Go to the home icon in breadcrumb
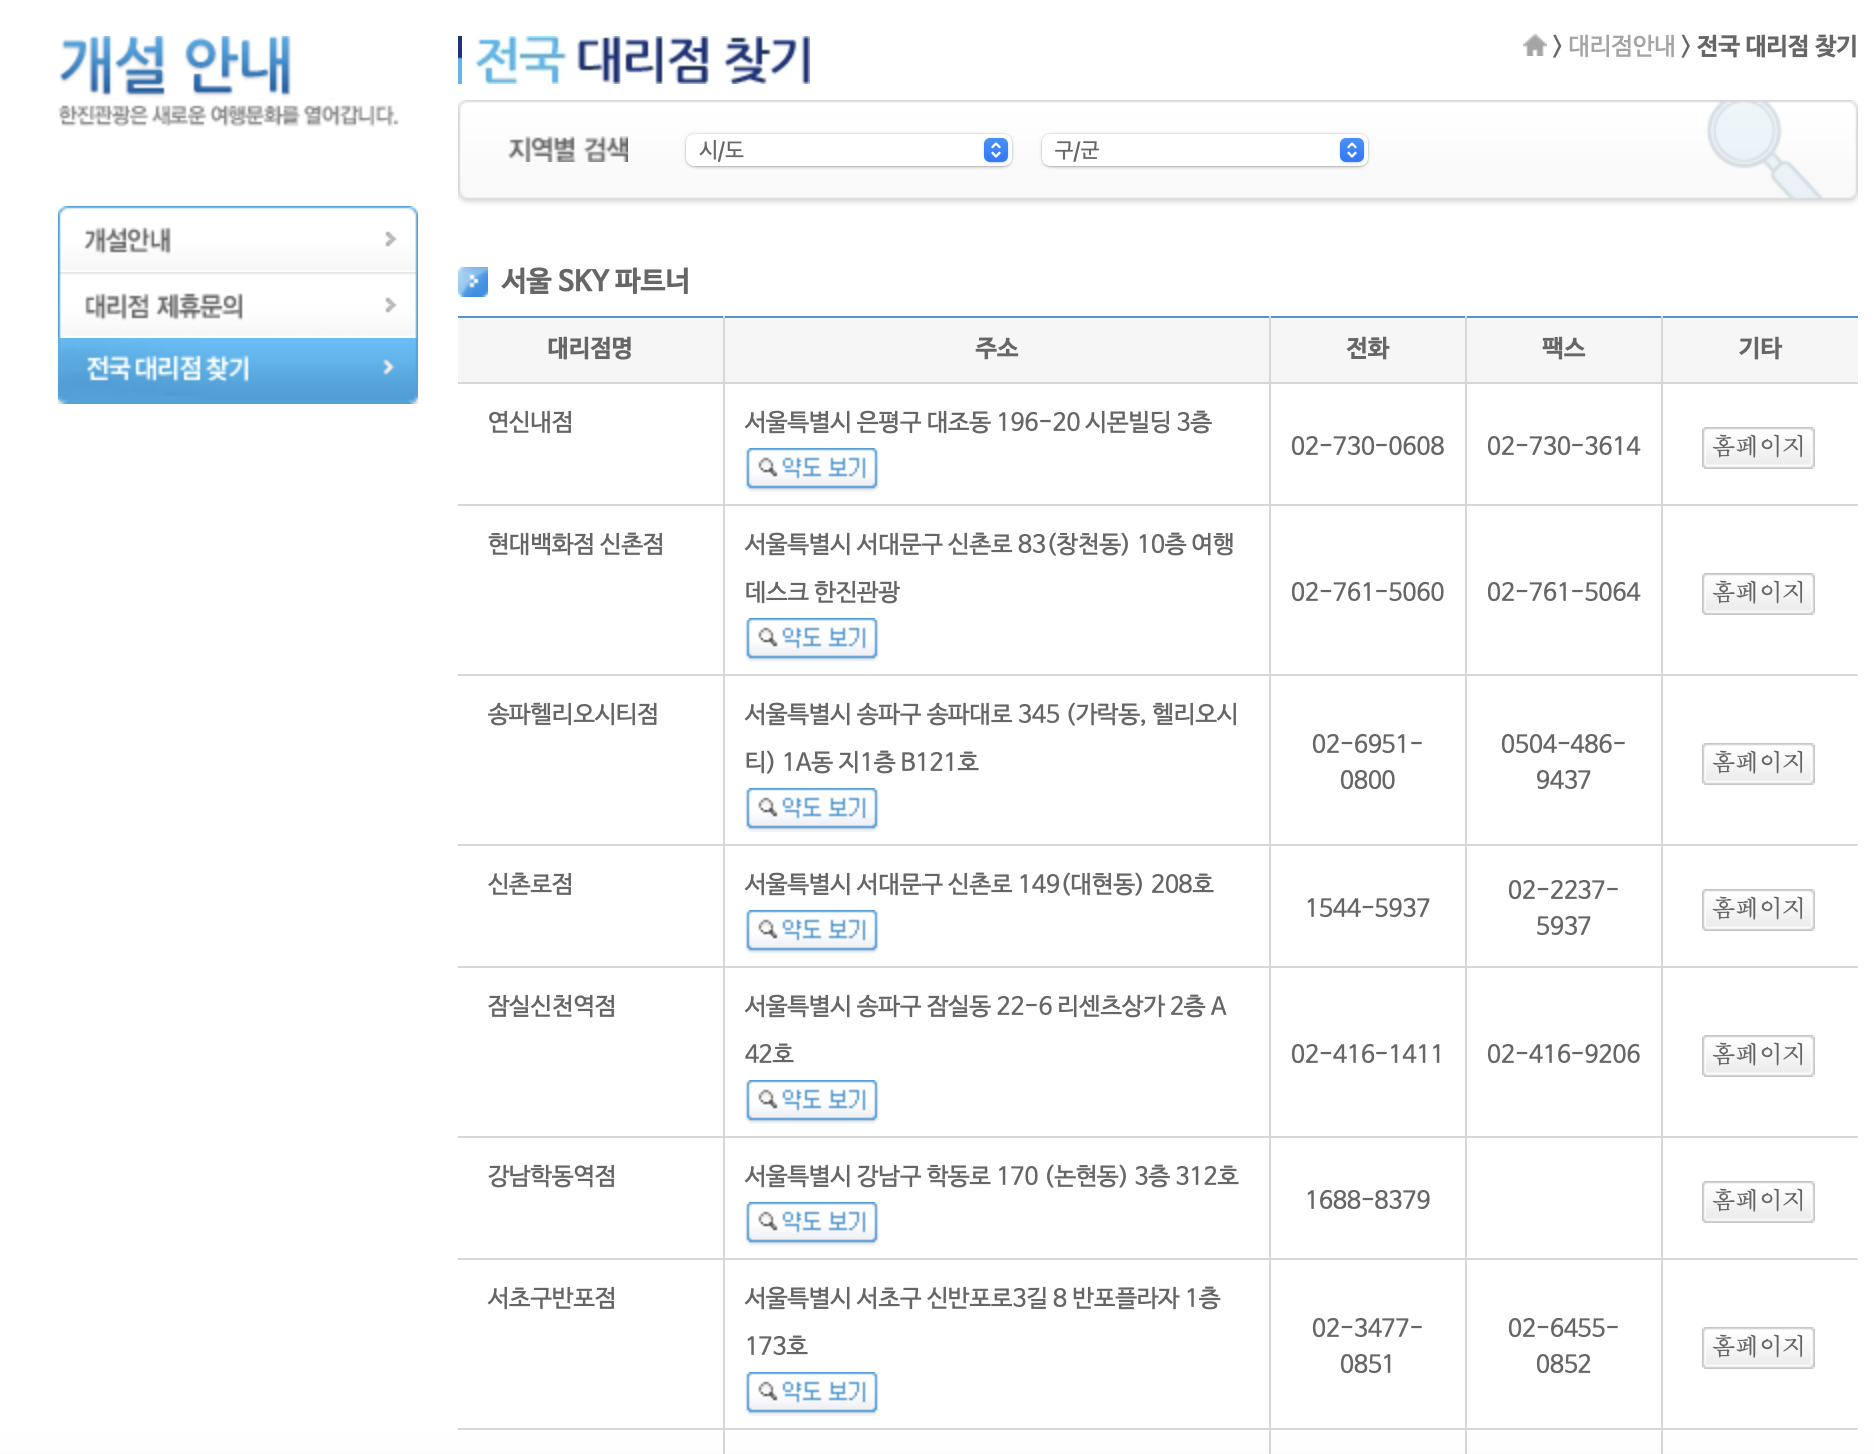This screenshot has width=1874, height=1454. [x=1535, y=46]
